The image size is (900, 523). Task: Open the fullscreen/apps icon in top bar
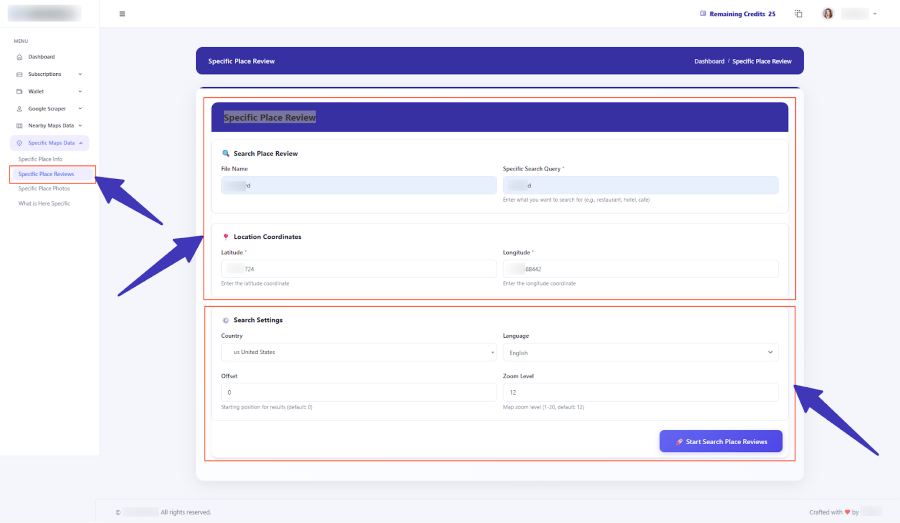tap(798, 14)
